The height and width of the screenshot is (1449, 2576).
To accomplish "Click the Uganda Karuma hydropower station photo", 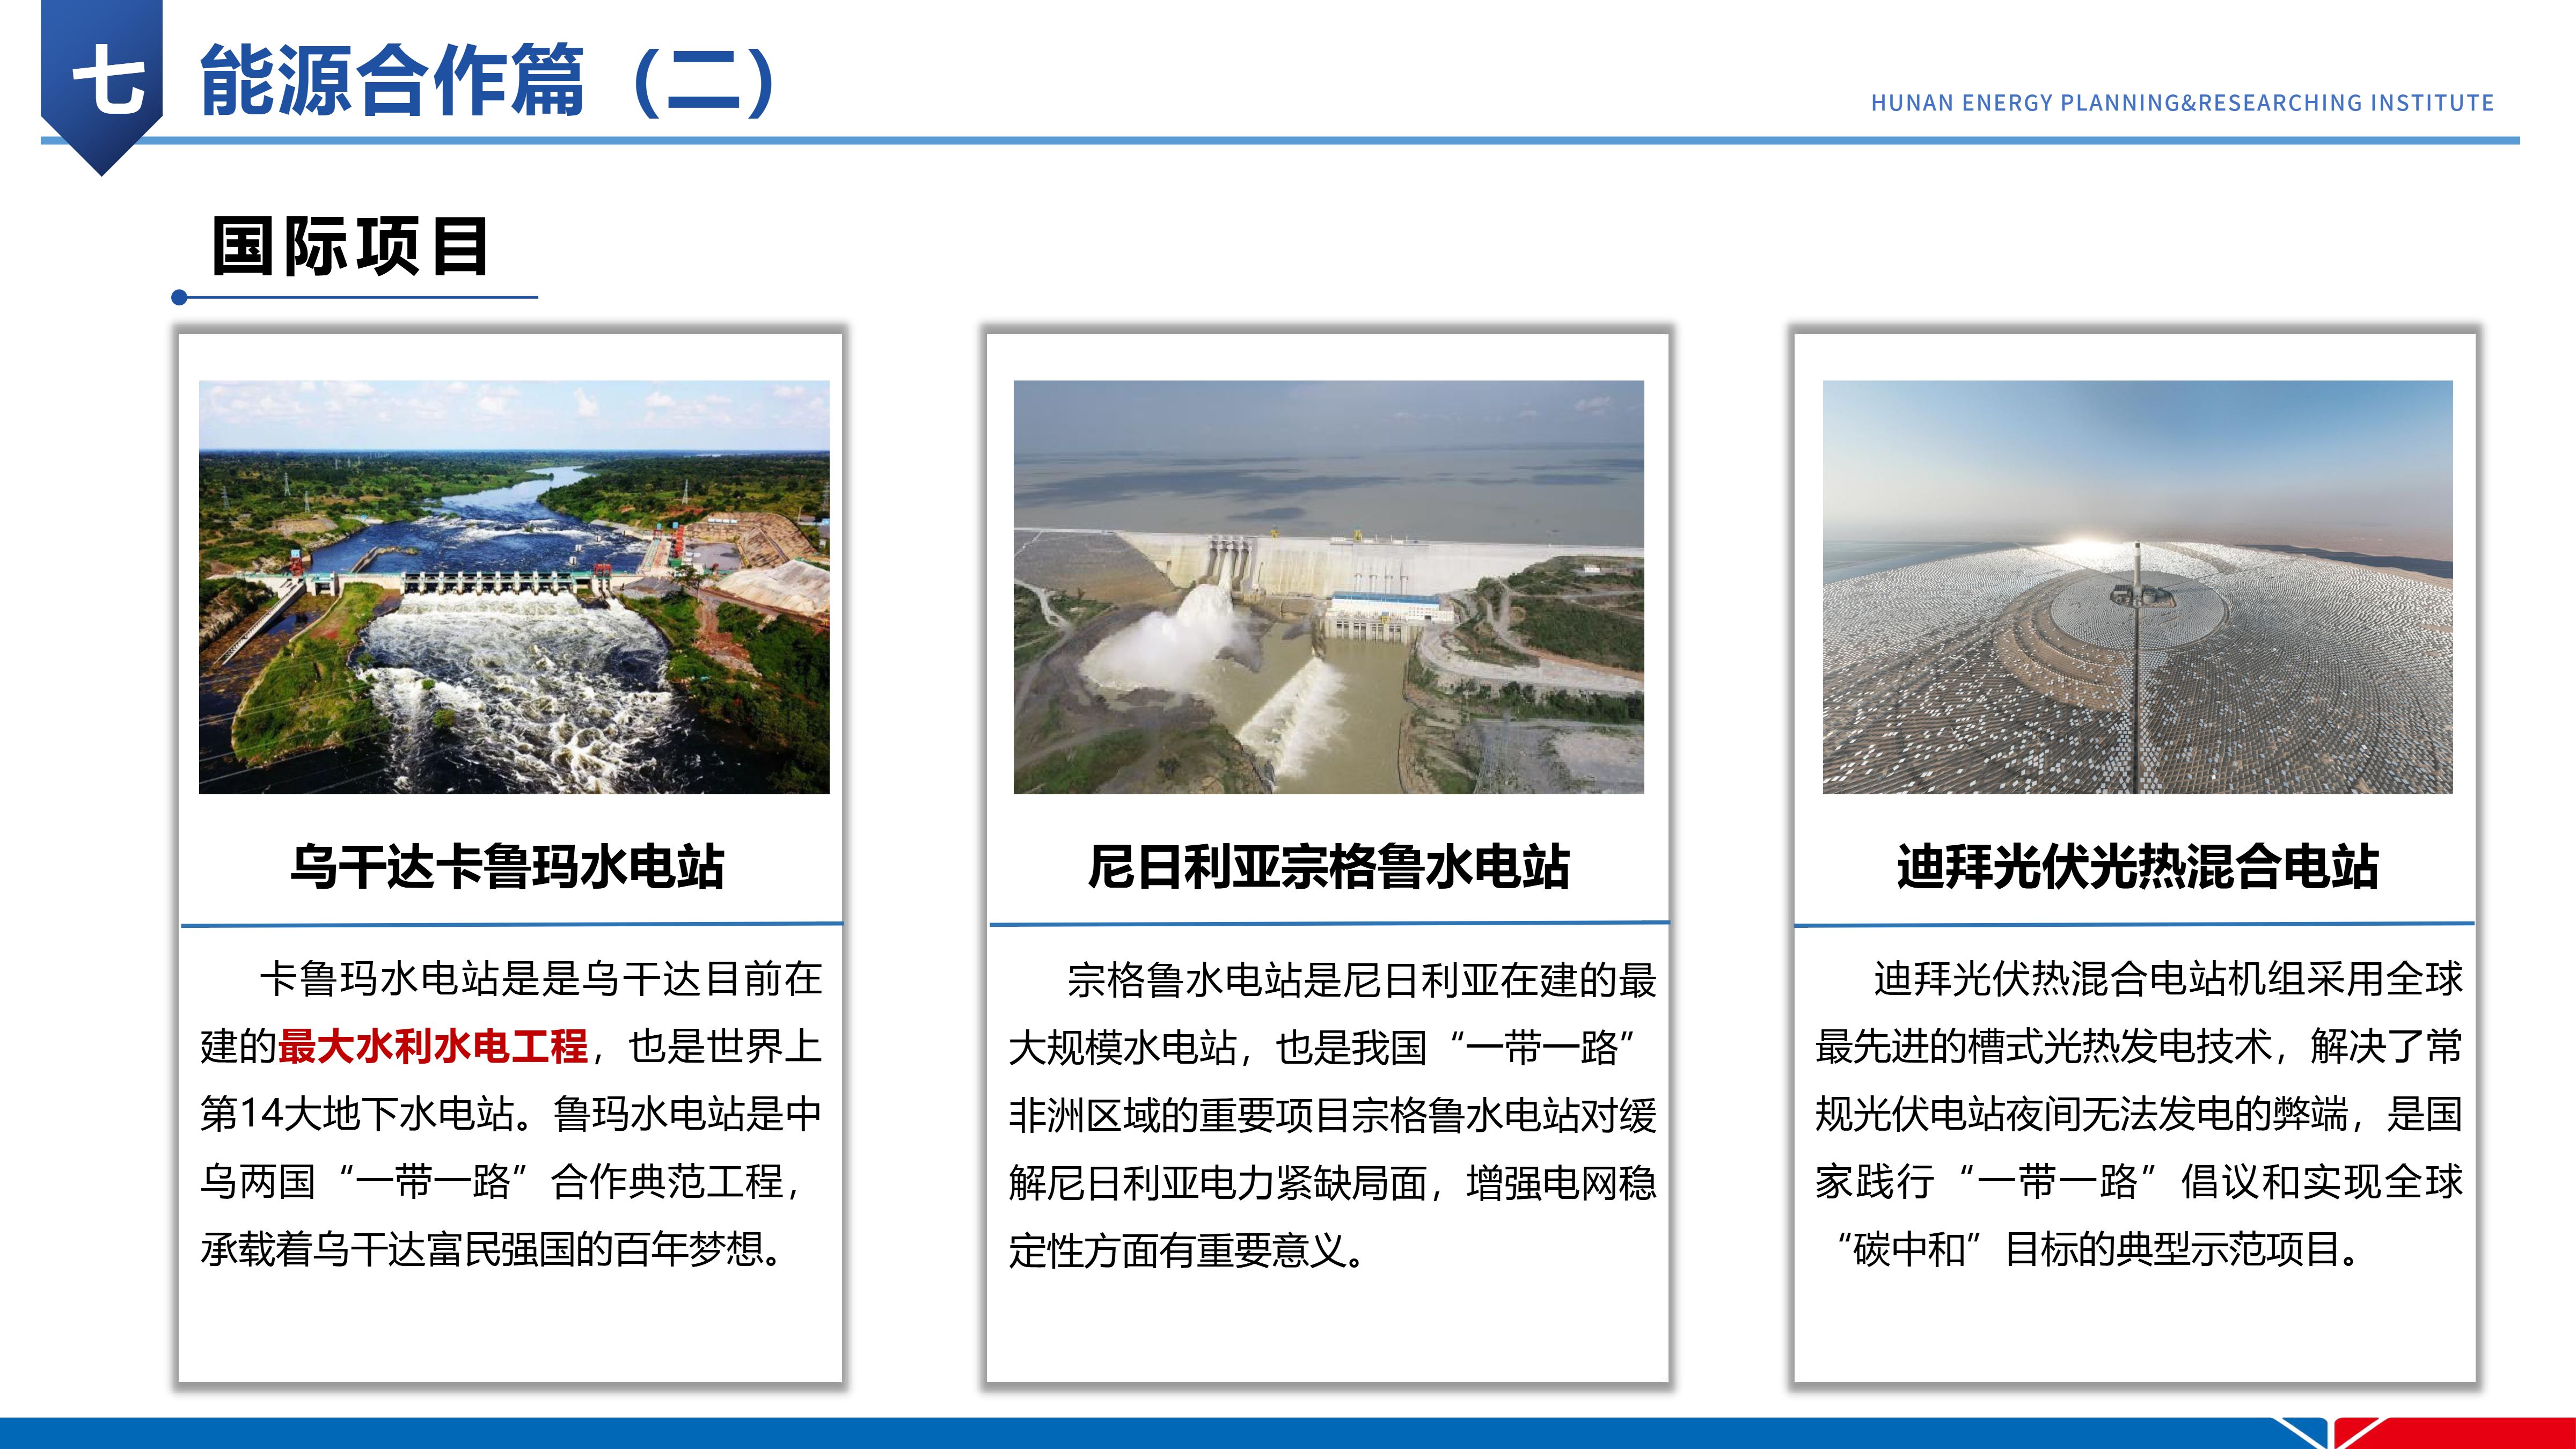I will pos(514,587).
